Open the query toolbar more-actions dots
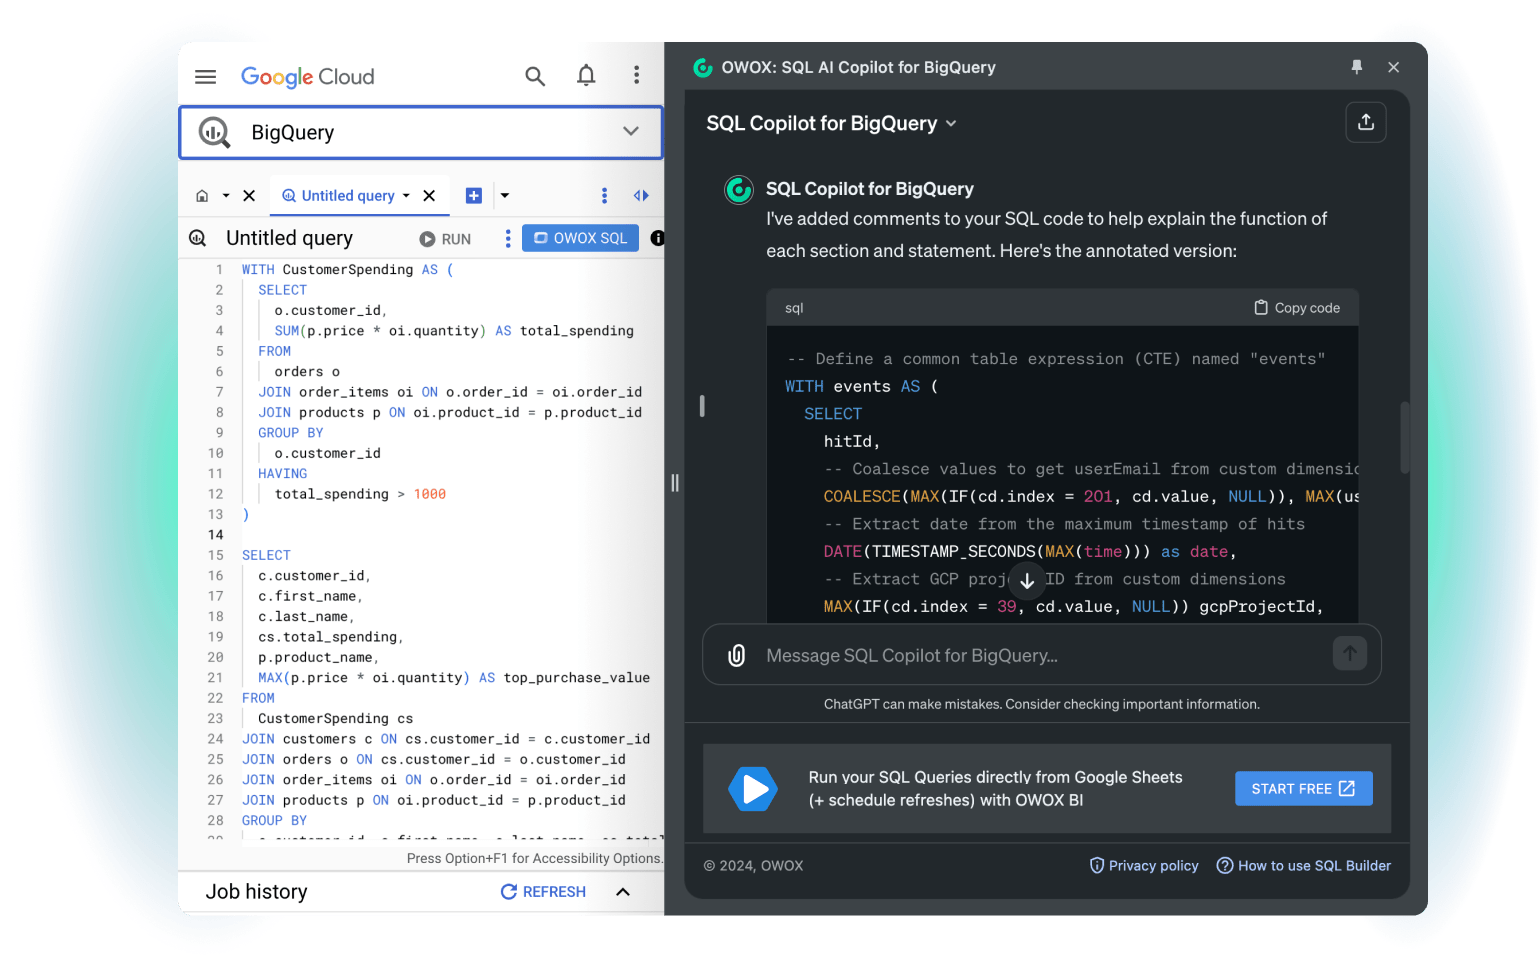1540x968 pixels. pos(508,238)
